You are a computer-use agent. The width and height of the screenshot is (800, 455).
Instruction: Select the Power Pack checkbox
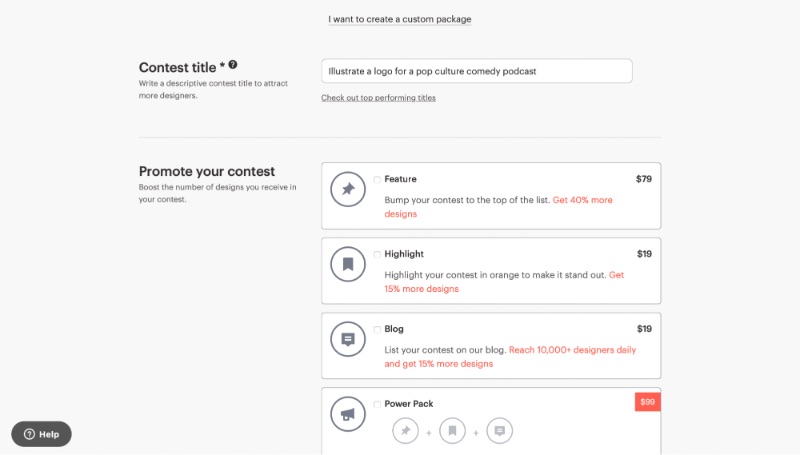tap(377, 405)
